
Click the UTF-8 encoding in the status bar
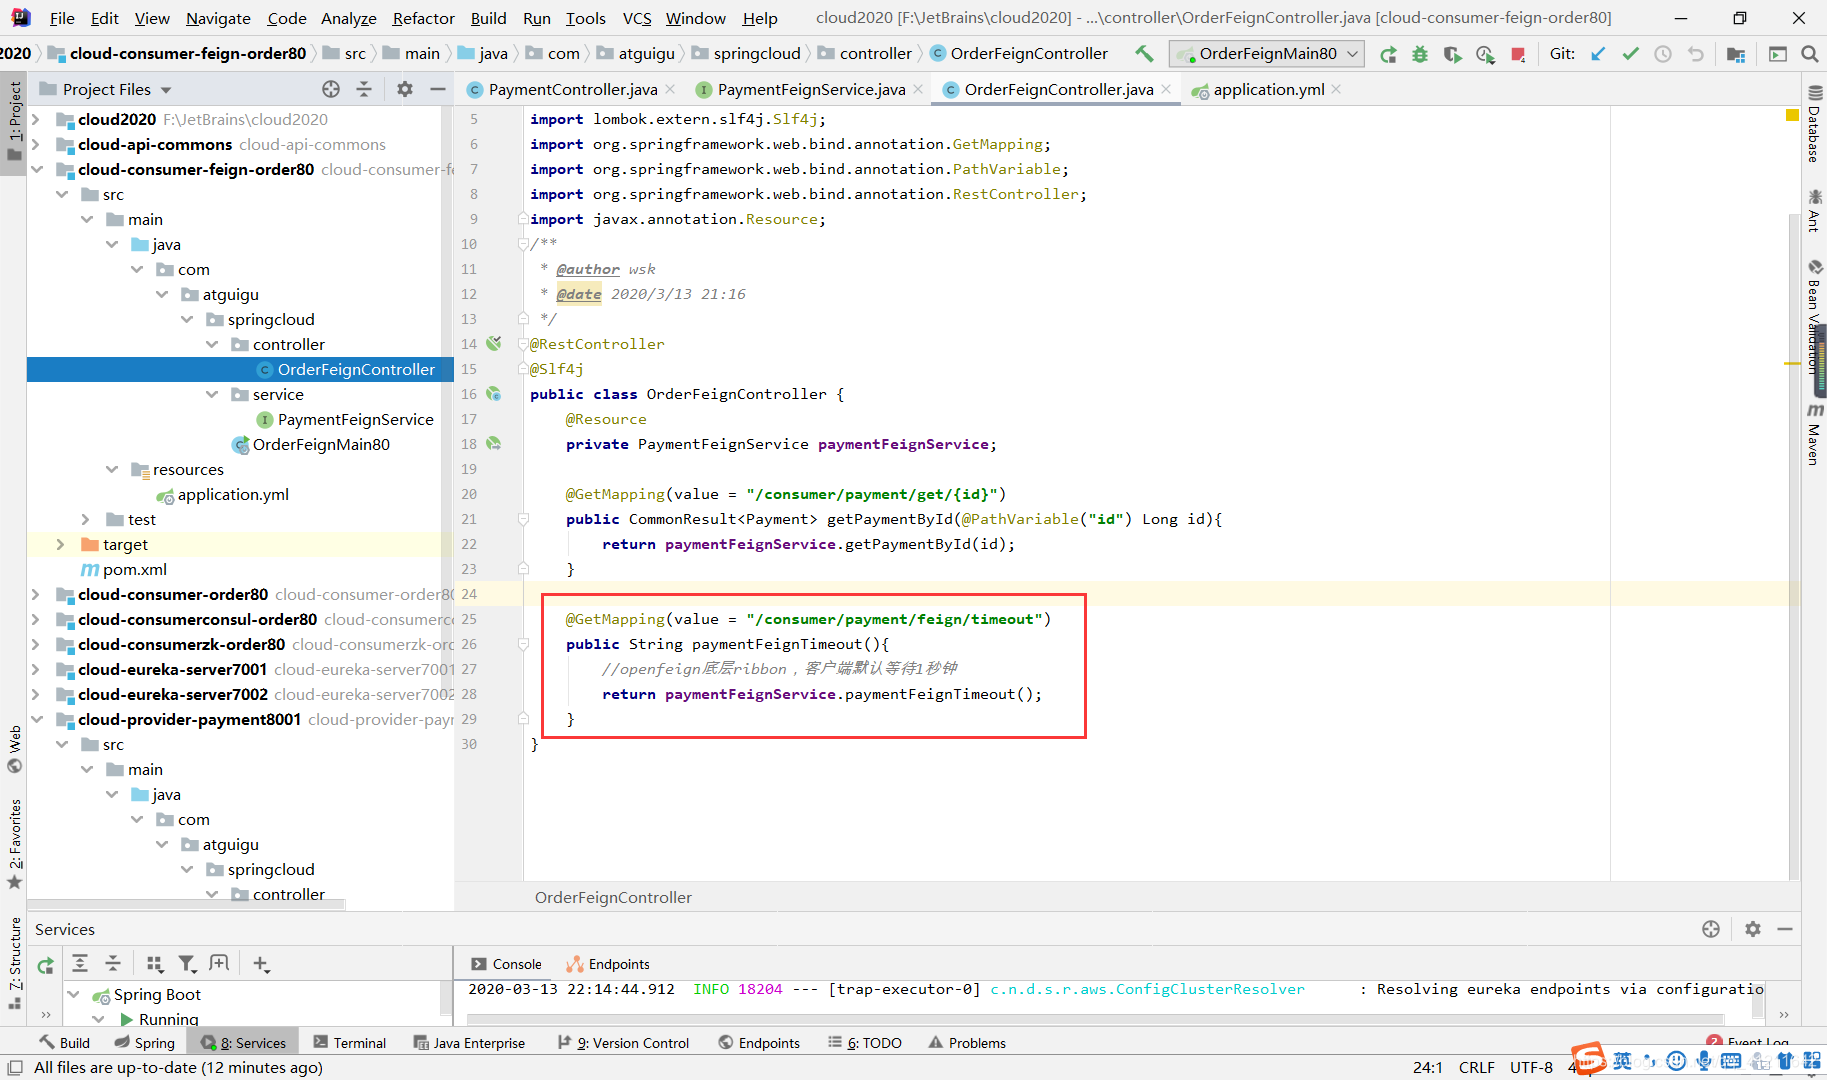1531,1067
